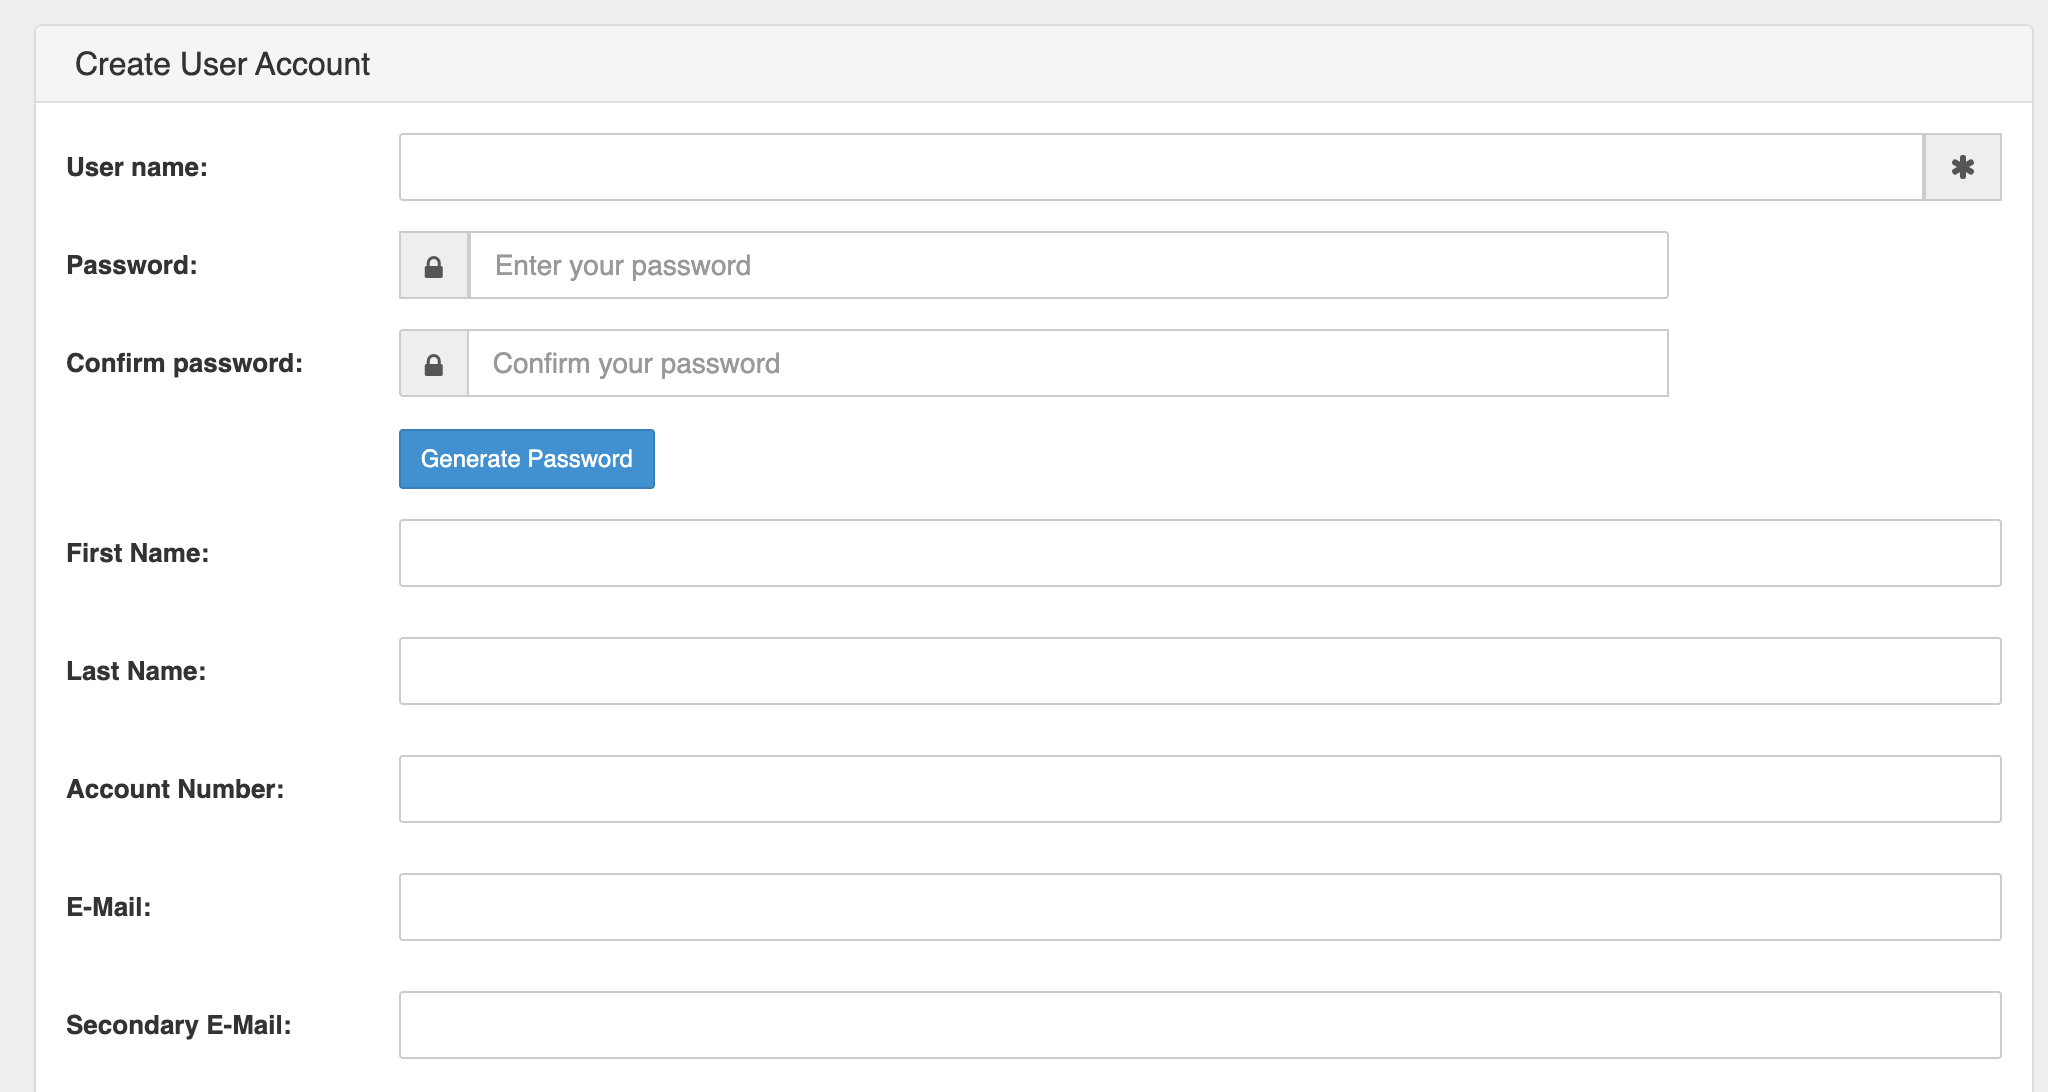Click the 'Create User Account' panel heading
Screen dimensions: 2048x1092
coord(222,64)
